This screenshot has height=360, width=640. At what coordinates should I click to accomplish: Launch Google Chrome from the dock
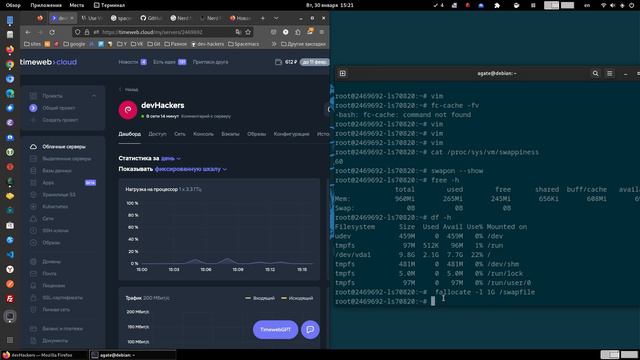(x=10, y=64)
